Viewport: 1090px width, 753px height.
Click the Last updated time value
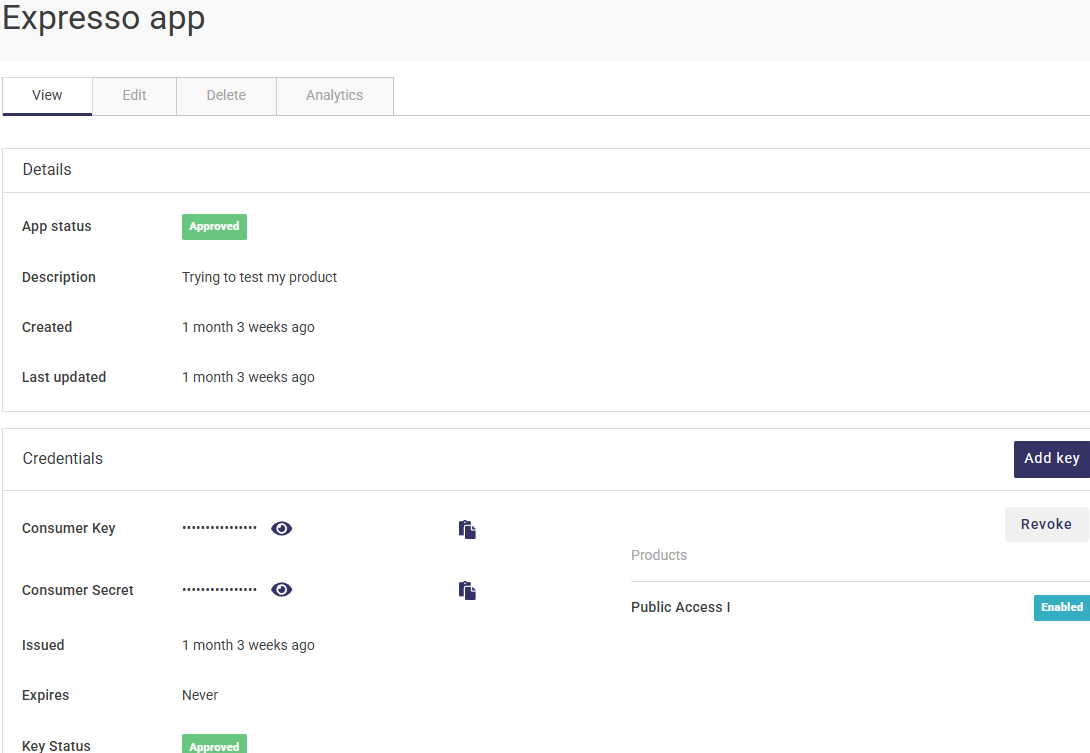[x=248, y=378]
